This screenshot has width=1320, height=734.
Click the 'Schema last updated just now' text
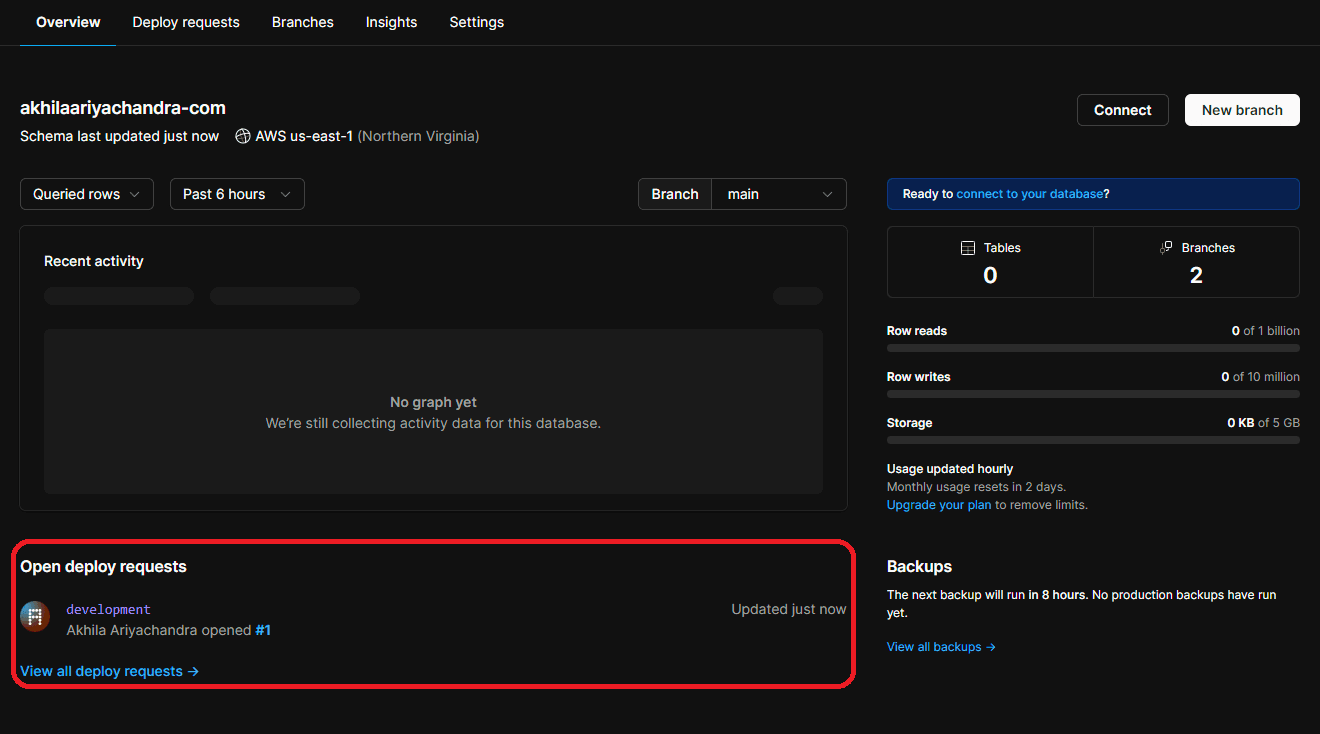point(119,136)
